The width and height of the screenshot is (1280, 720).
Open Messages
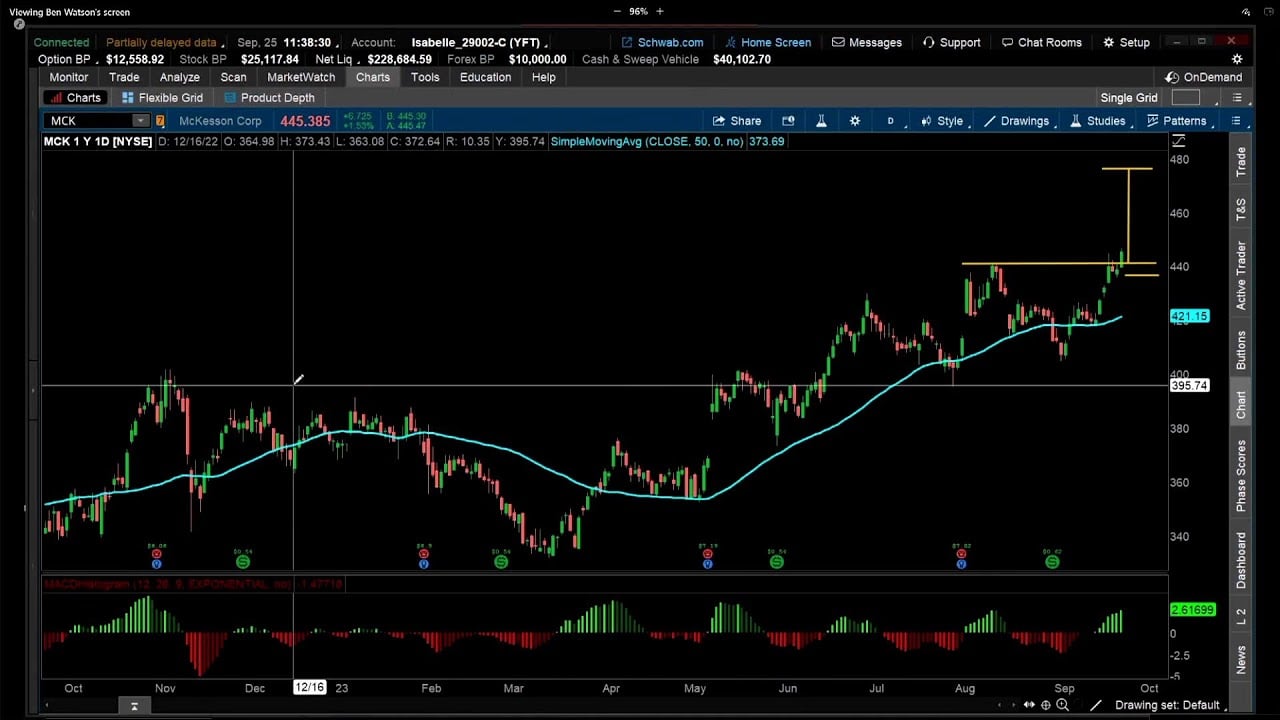coord(866,42)
